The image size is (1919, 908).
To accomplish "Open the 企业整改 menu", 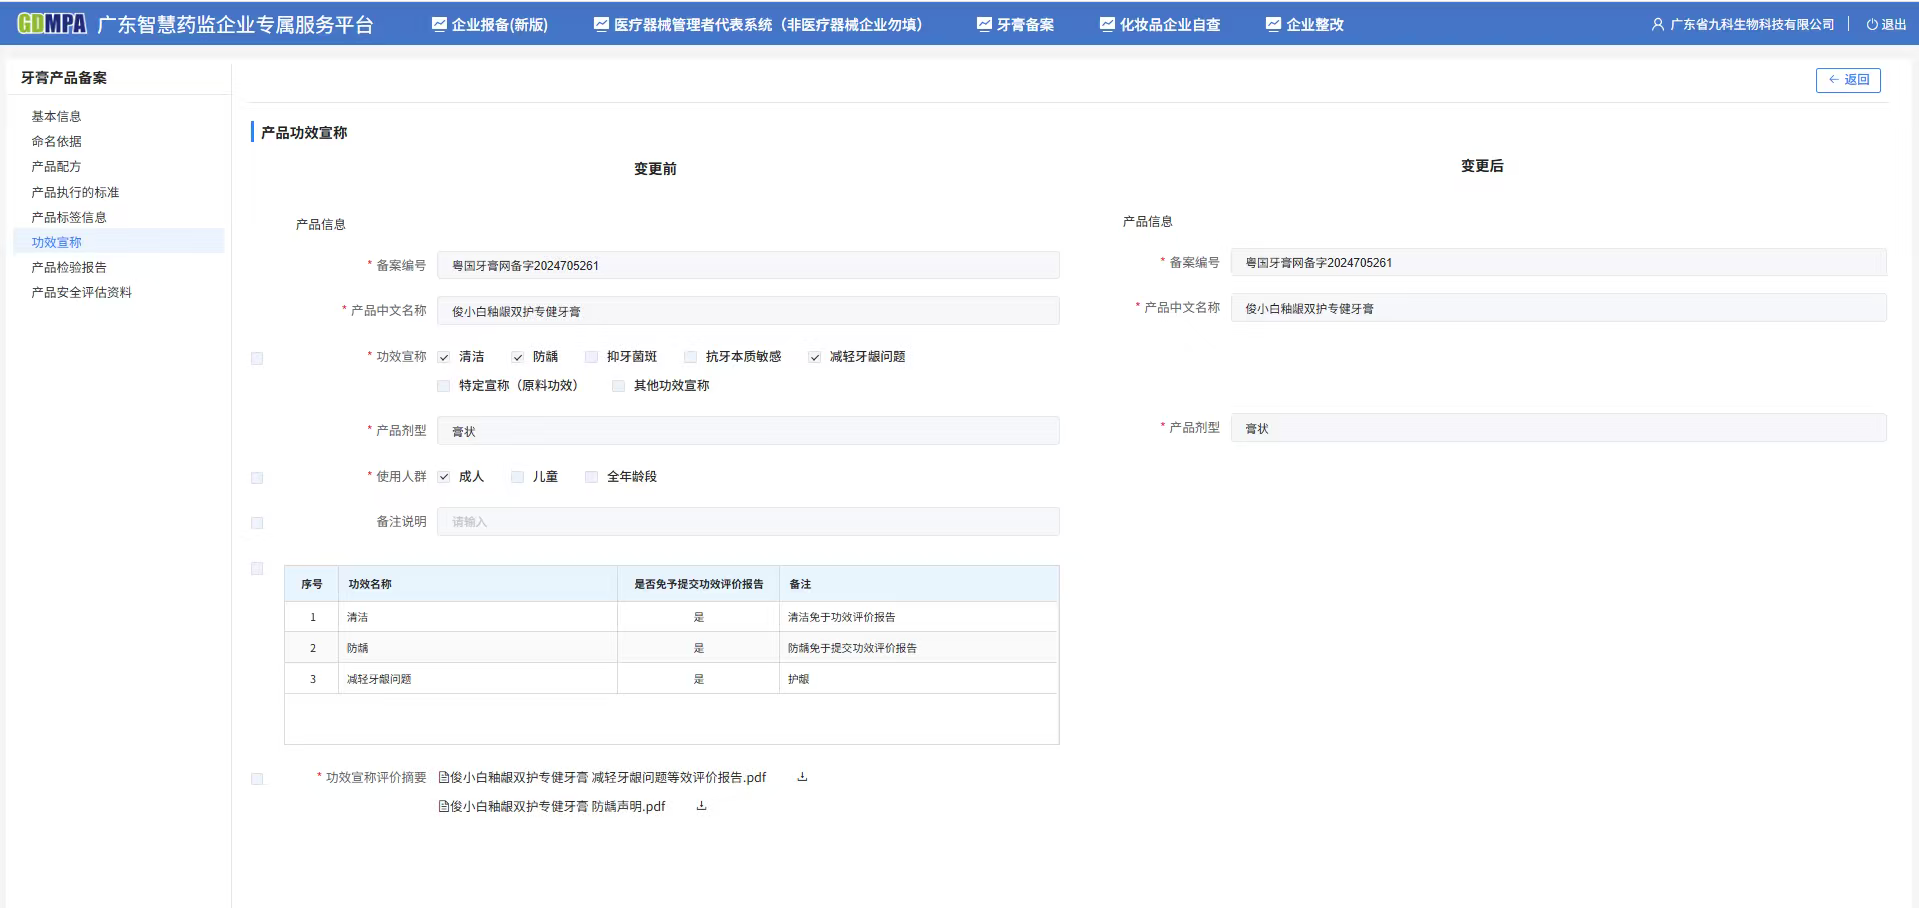I will point(1305,23).
